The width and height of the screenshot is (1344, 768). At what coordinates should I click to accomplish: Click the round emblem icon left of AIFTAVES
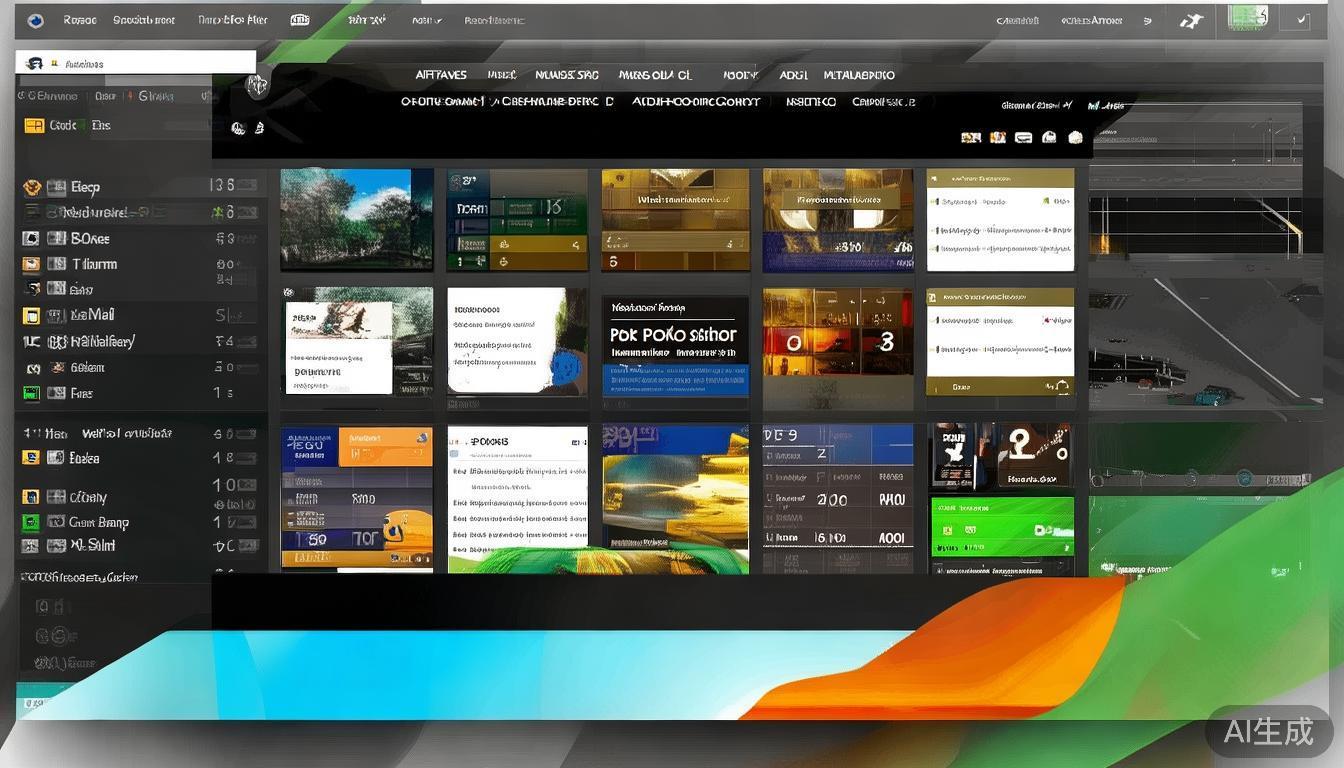tap(257, 86)
